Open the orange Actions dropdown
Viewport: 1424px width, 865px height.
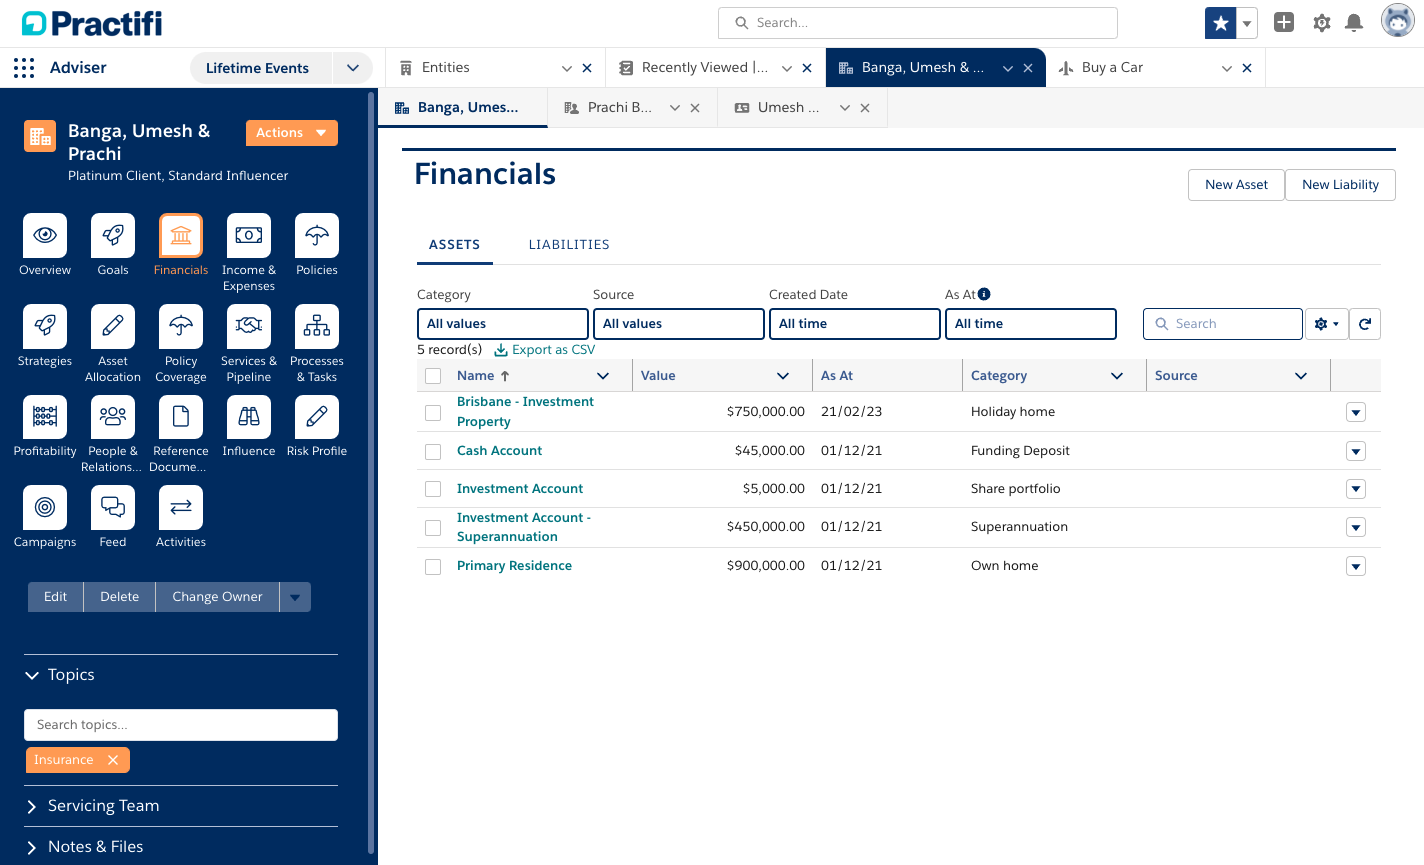coord(291,133)
